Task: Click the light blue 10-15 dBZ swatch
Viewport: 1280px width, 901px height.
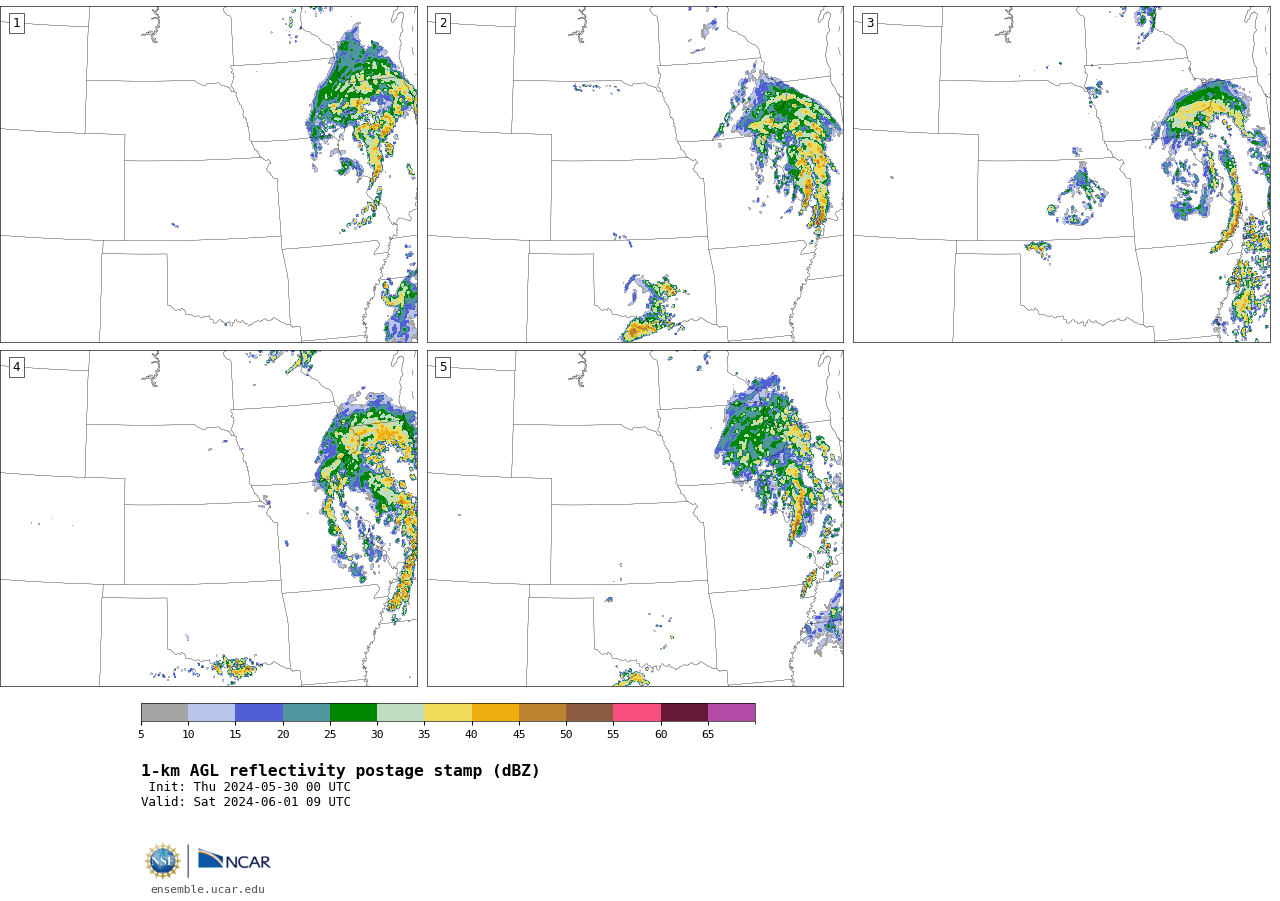Action: tap(212, 713)
